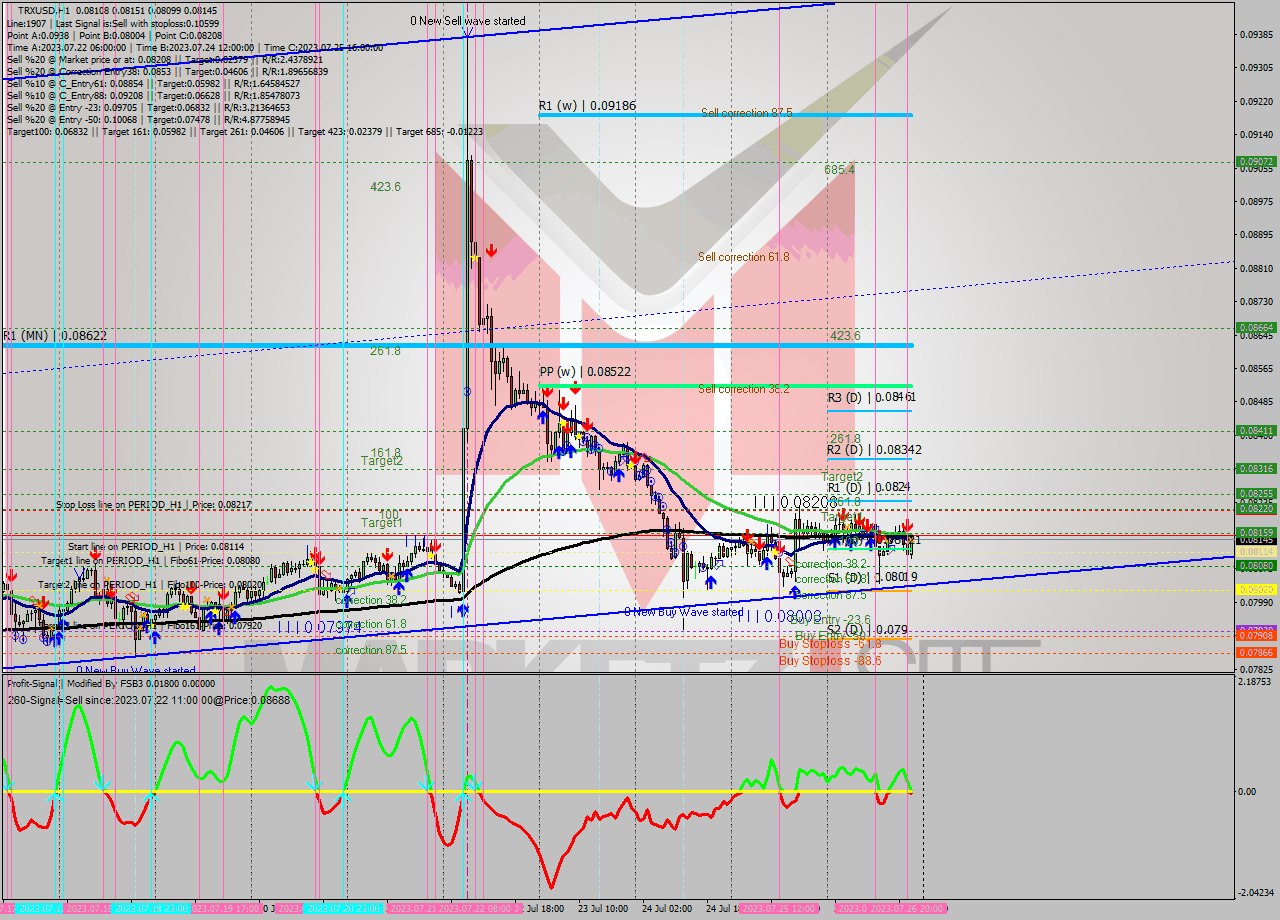Click the highlighted 0.08145 price on the right axis

tap(1258, 543)
